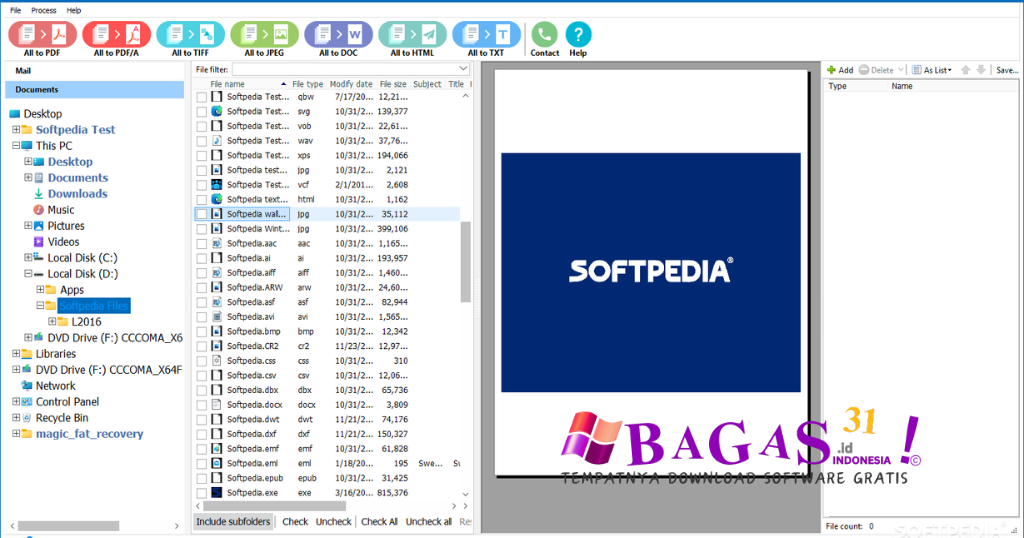
Task: Switch to the Documents tab
Action: (95, 89)
